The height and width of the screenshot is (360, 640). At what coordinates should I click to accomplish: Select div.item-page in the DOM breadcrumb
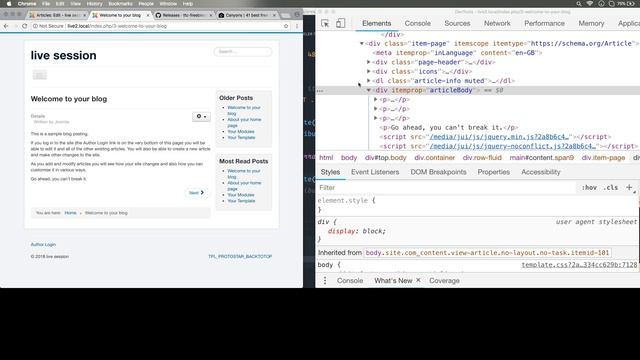pyautogui.click(x=603, y=158)
